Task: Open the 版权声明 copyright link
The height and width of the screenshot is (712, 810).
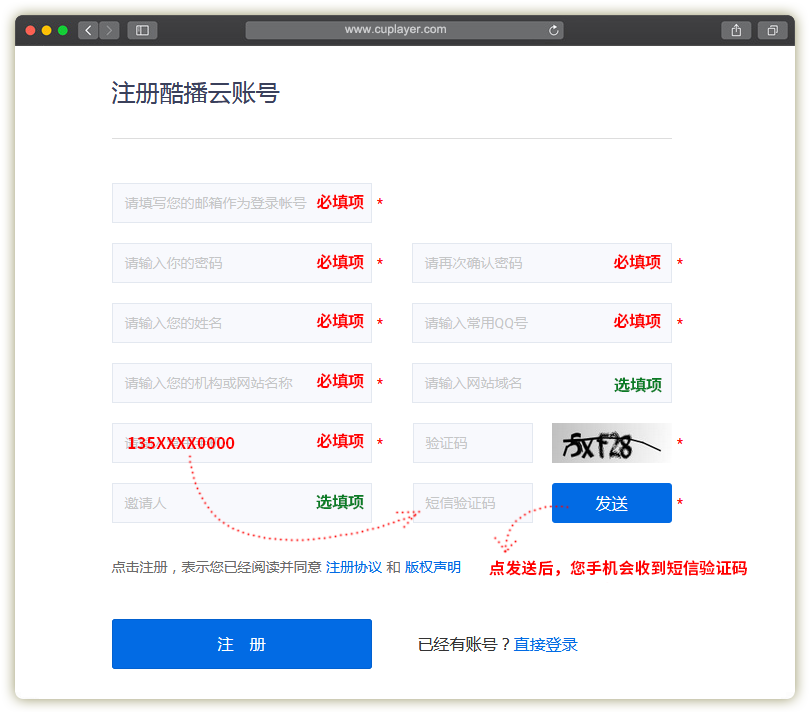Action: 432,567
